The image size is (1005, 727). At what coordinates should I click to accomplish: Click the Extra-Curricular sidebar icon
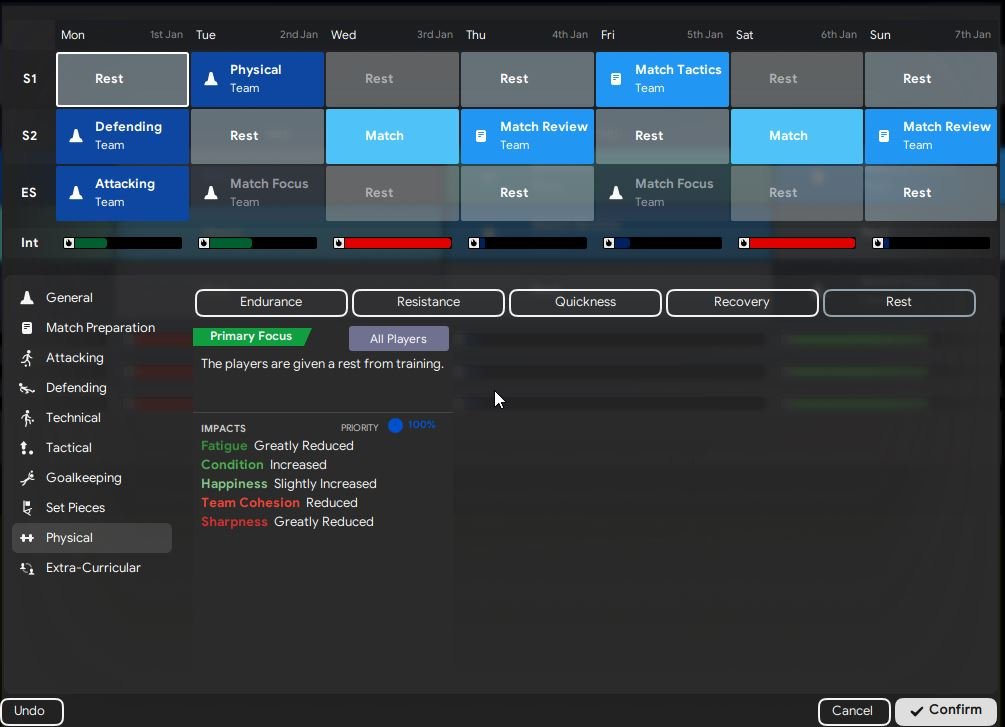point(27,568)
